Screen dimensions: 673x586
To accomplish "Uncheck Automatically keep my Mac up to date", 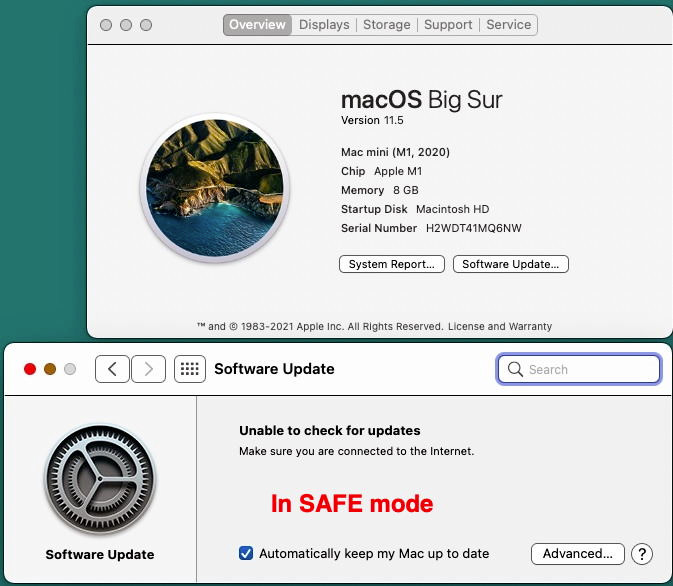I will pyautogui.click(x=246, y=553).
